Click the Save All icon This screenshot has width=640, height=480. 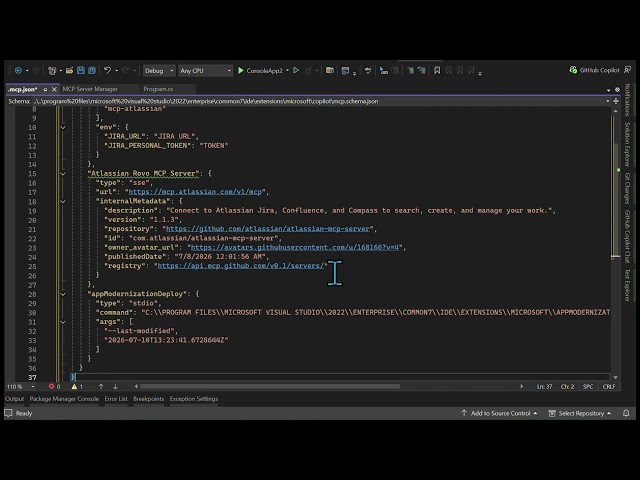click(92, 71)
